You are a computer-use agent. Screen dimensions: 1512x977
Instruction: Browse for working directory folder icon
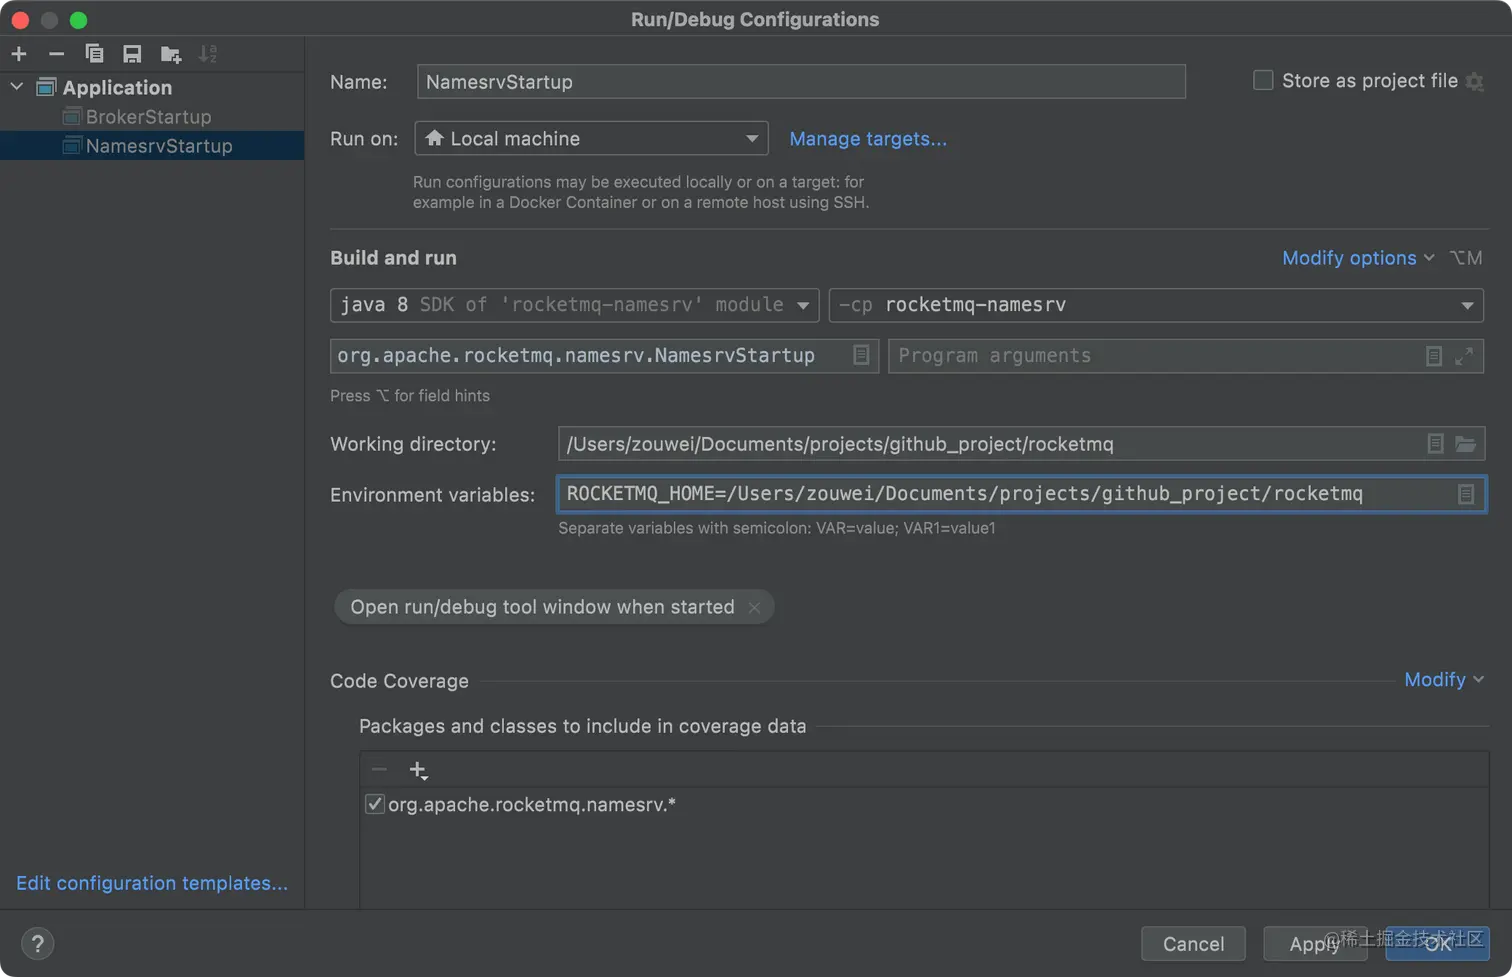tap(1465, 444)
